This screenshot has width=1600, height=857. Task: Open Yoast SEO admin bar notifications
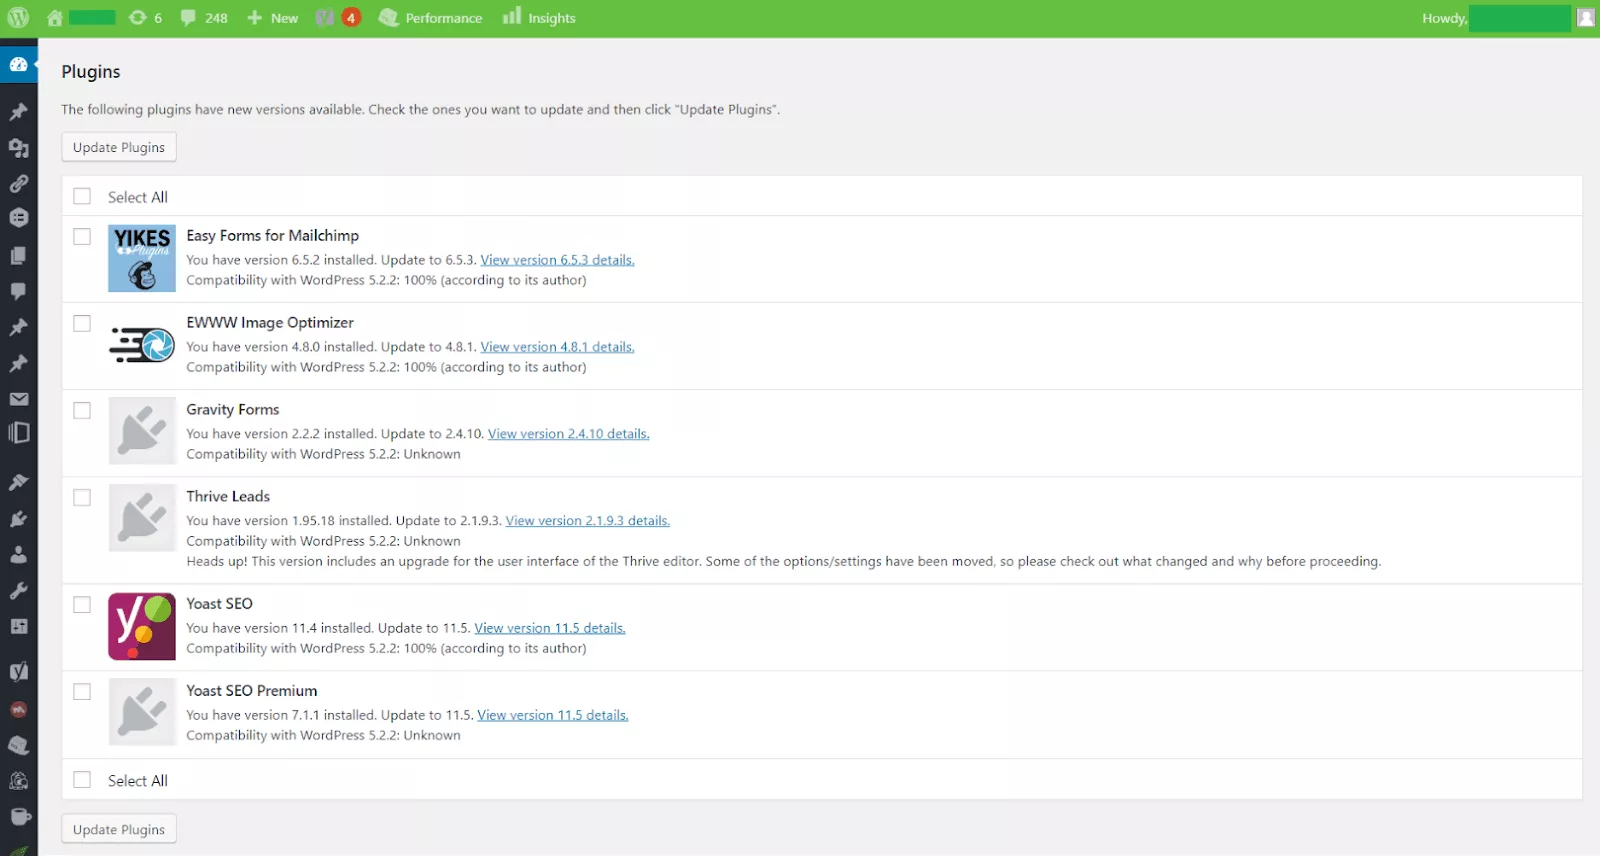click(338, 18)
